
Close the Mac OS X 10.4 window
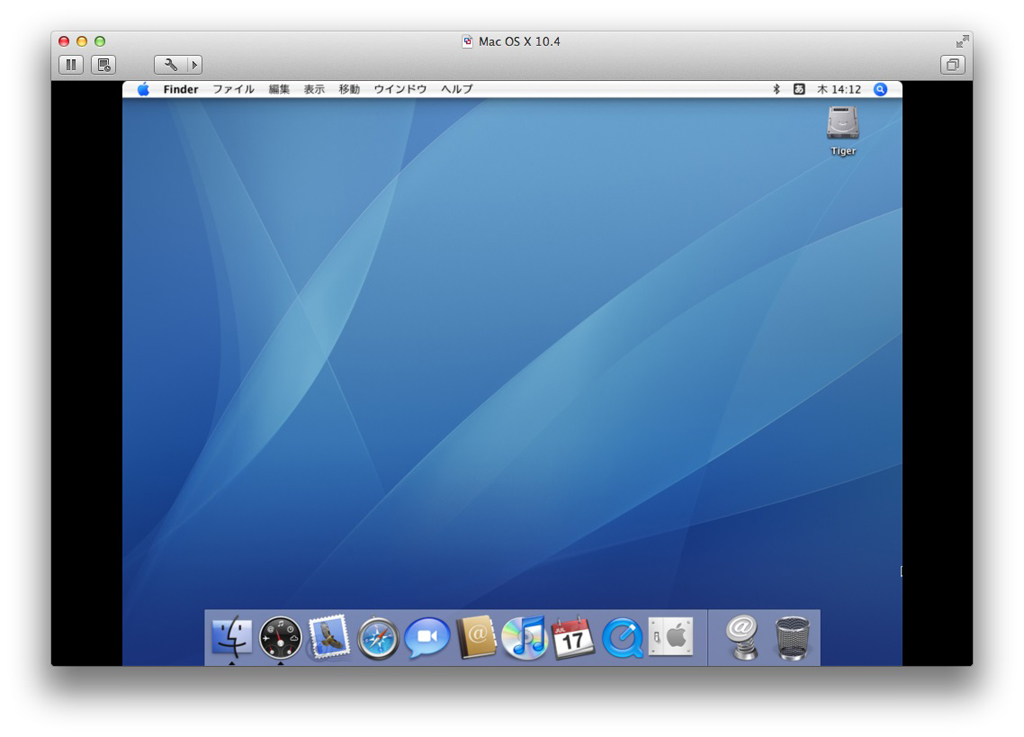tap(64, 42)
